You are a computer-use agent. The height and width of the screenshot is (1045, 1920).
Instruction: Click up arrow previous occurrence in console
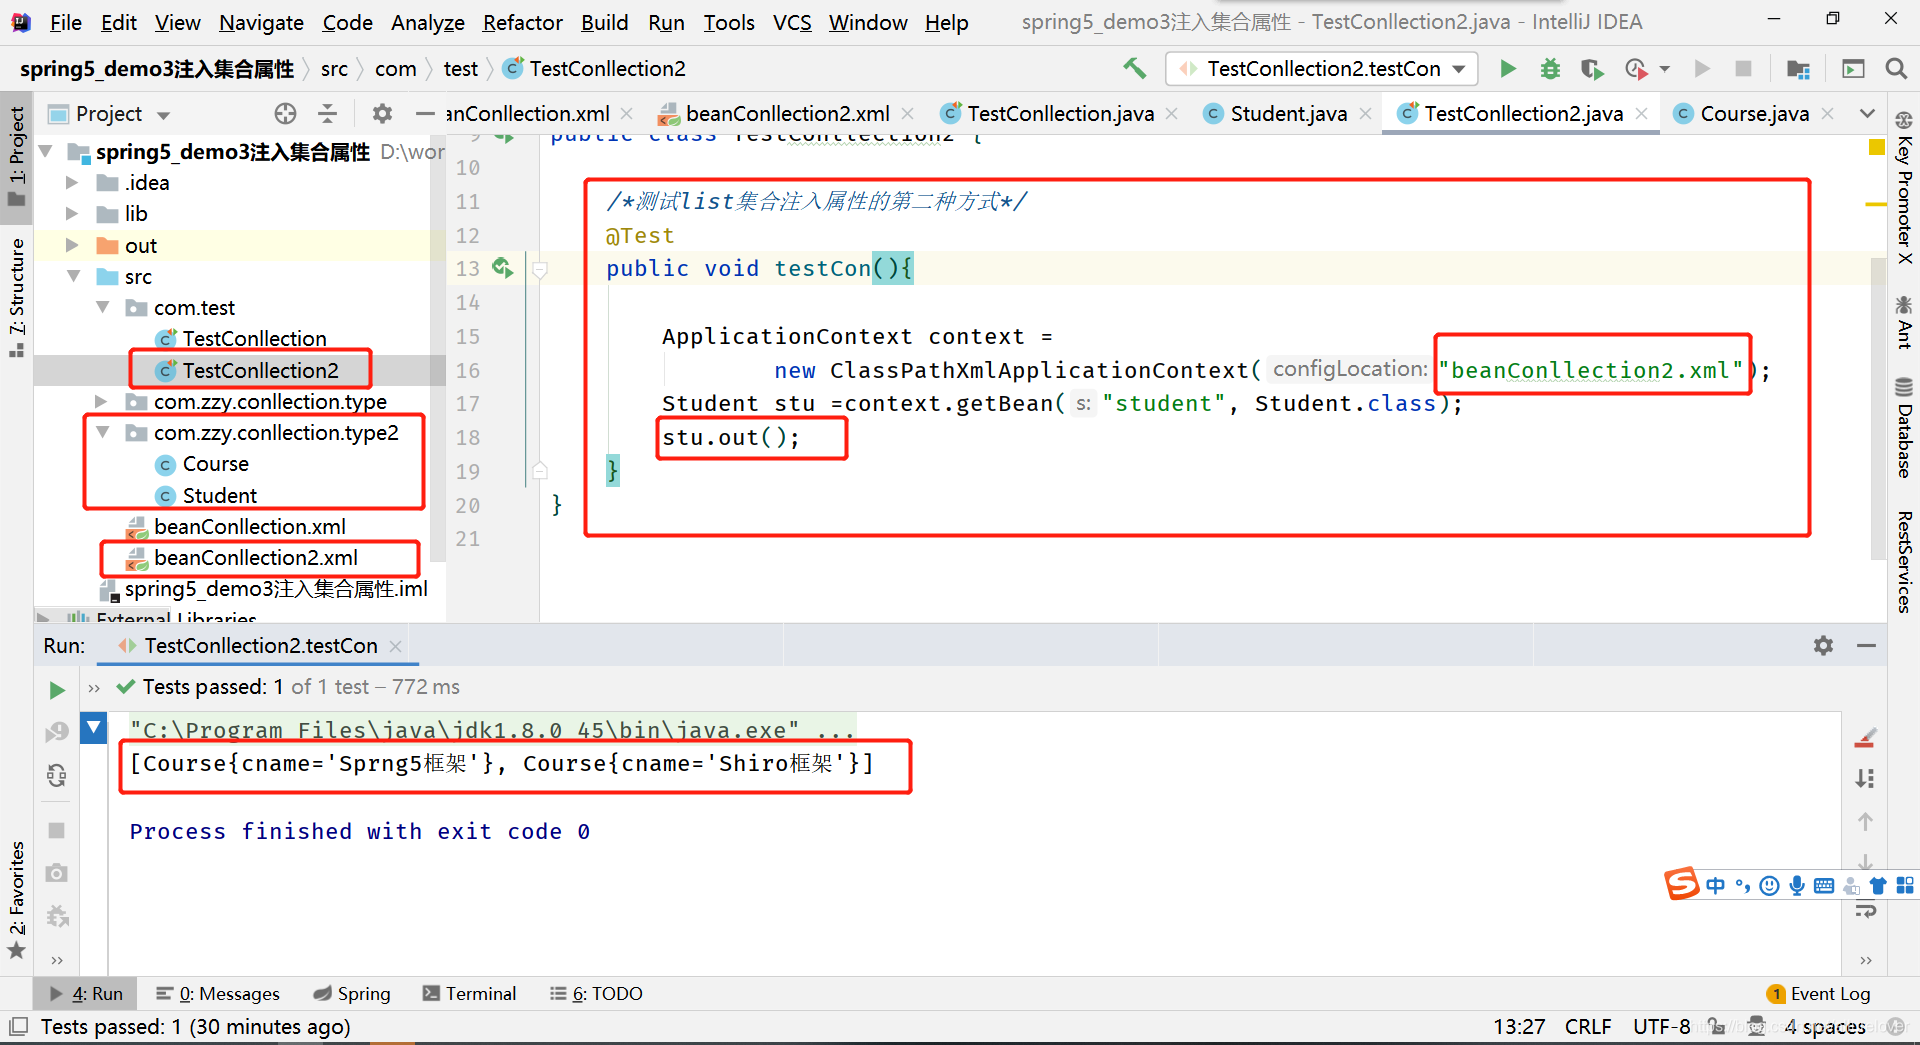(x=1865, y=821)
